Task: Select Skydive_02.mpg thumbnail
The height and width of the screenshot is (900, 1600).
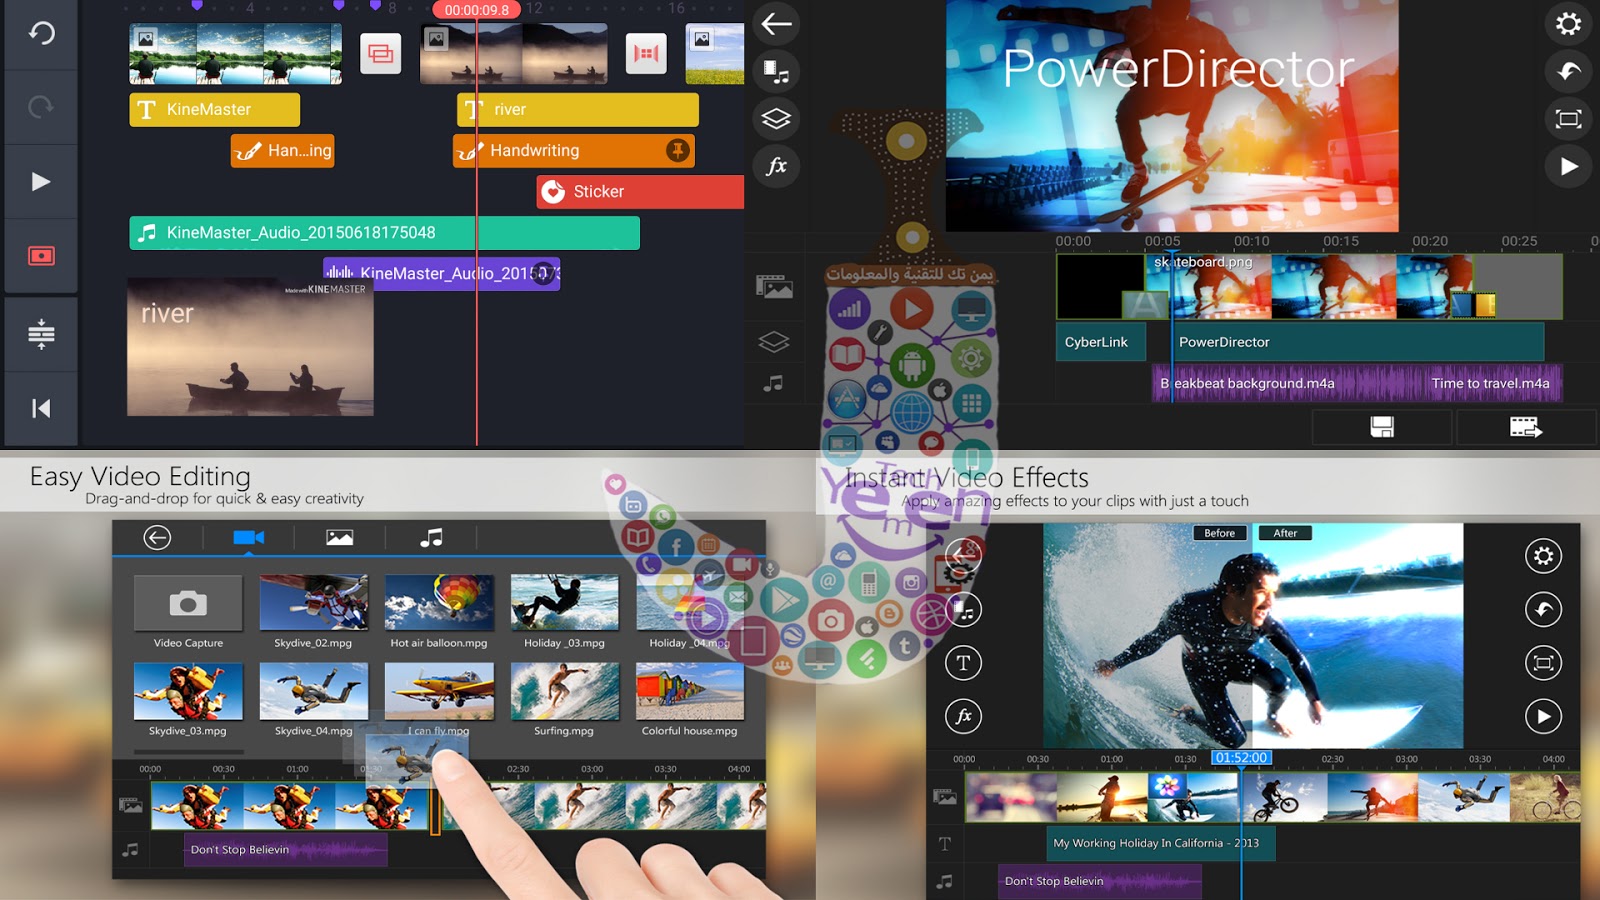Action: [313, 604]
